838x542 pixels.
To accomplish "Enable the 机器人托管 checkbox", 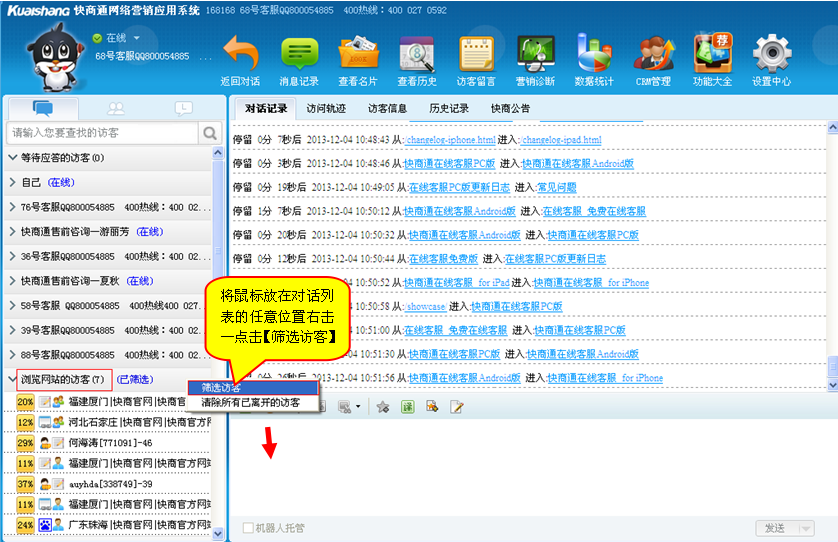I will tap(249, 528).
